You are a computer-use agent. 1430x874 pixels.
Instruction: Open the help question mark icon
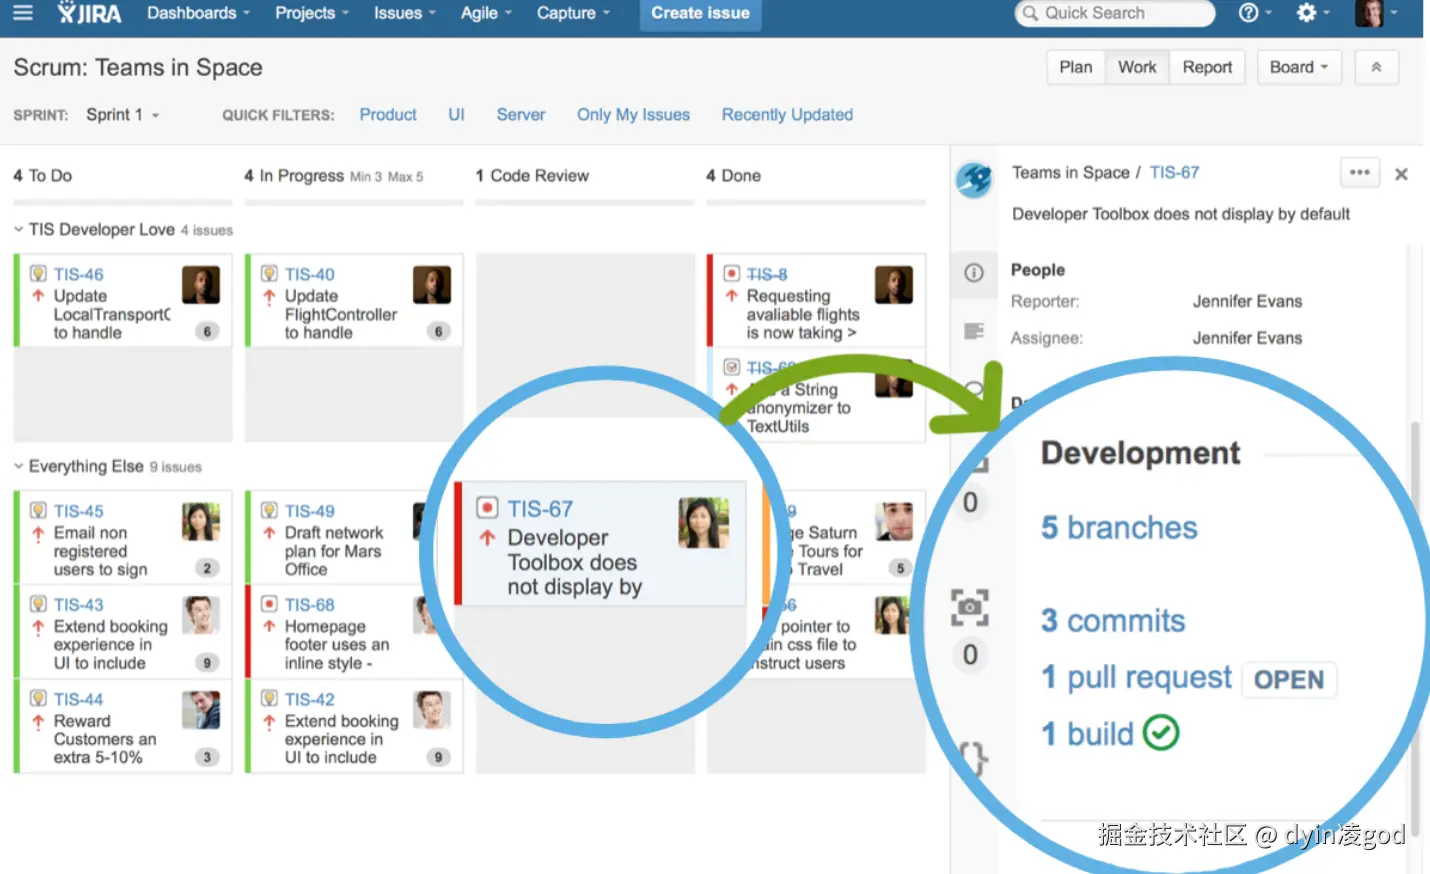[x=1248, y=13]
